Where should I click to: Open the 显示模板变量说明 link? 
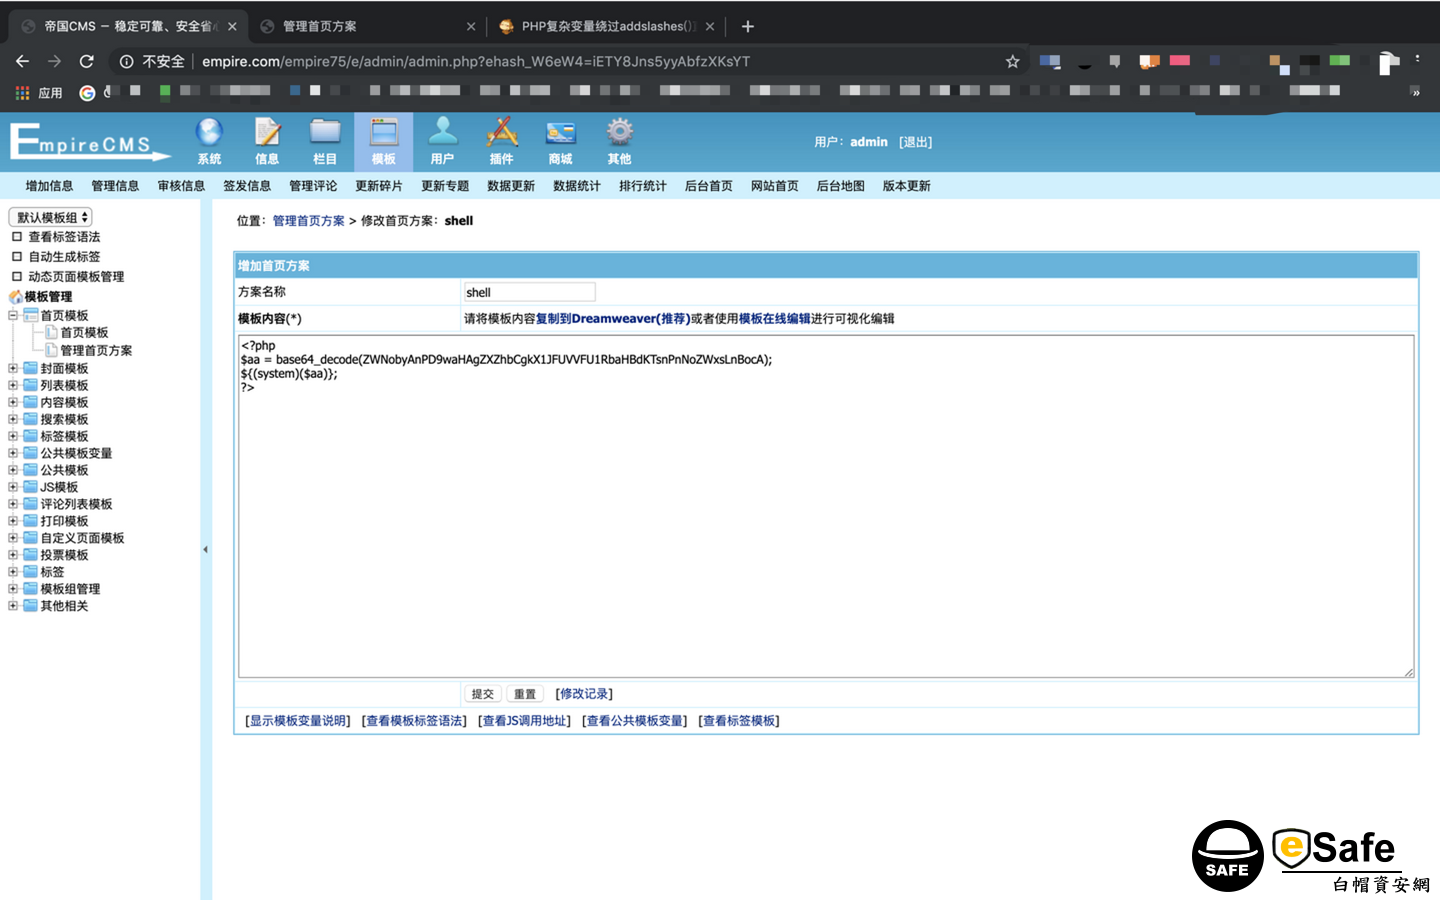pos(298,721)
